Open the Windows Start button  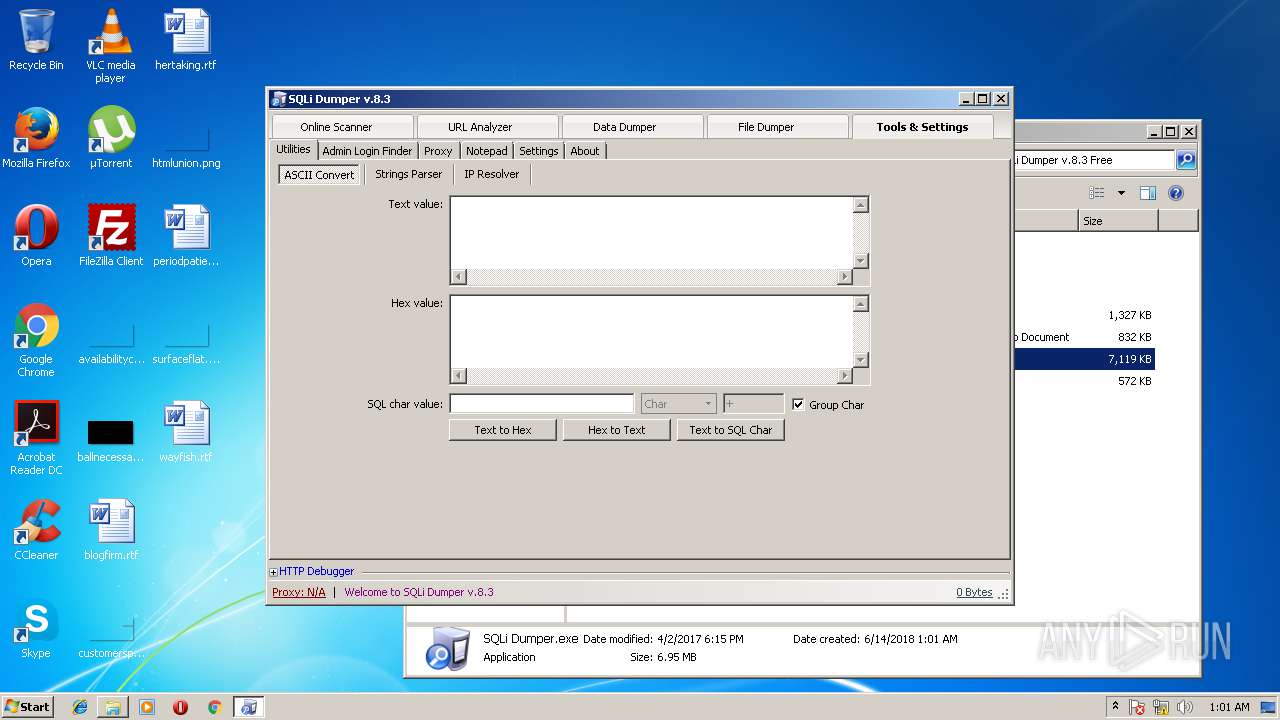click(x=28, y=707)
